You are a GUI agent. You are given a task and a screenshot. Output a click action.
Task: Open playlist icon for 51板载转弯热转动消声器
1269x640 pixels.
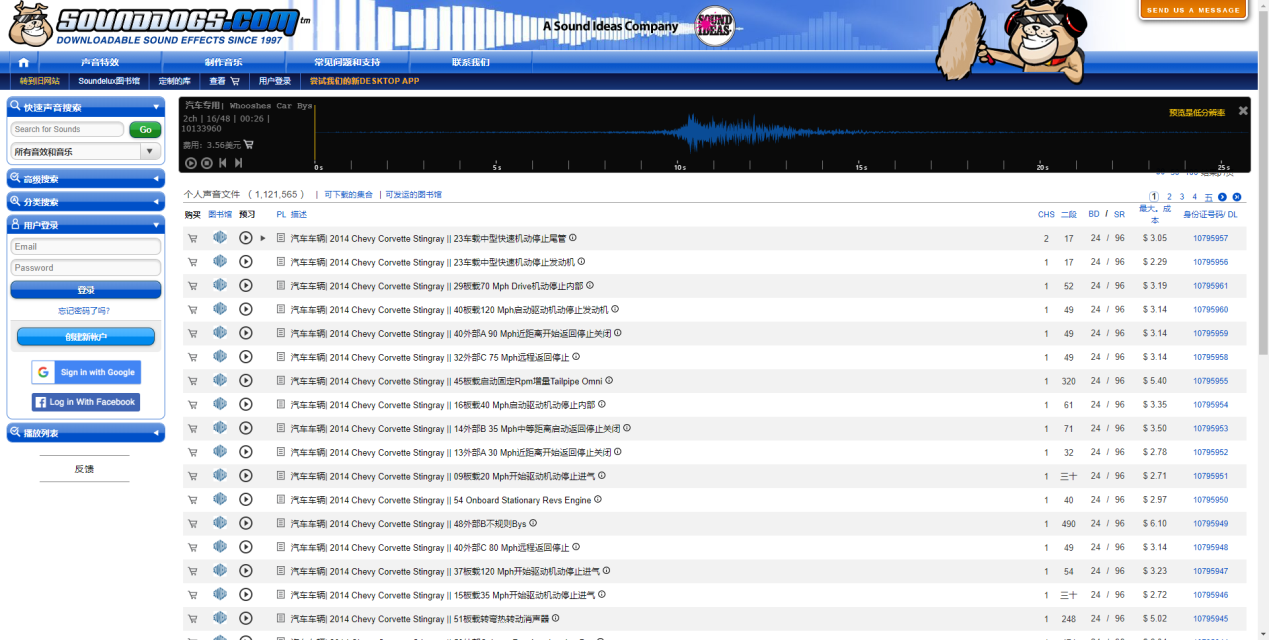(281, 619)
